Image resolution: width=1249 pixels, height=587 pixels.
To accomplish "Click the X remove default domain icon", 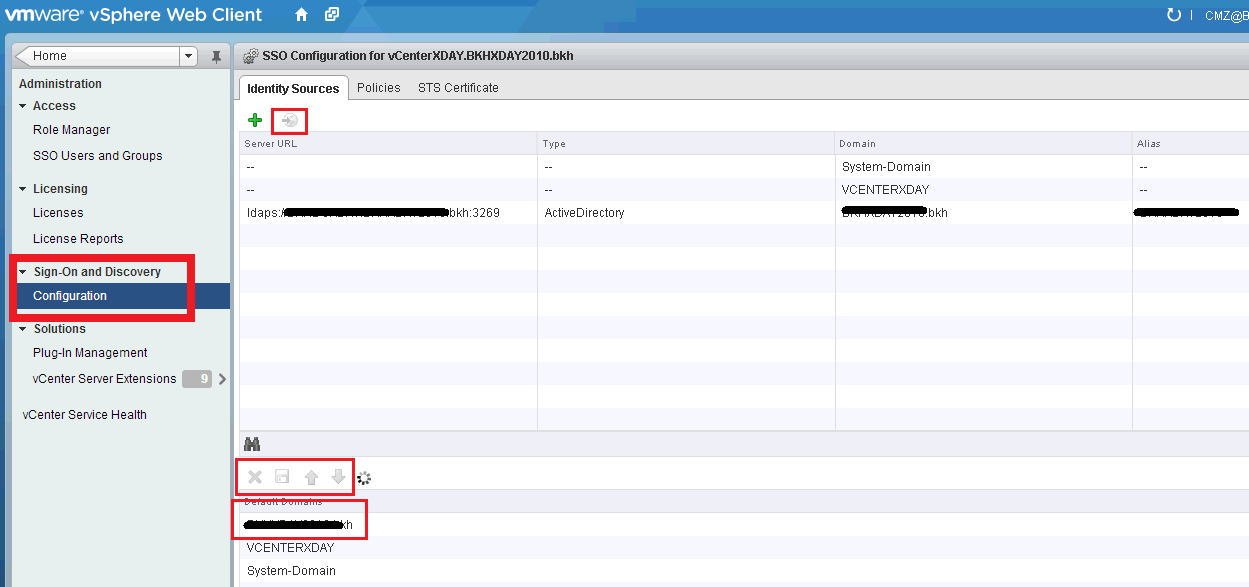I will 255,477.
